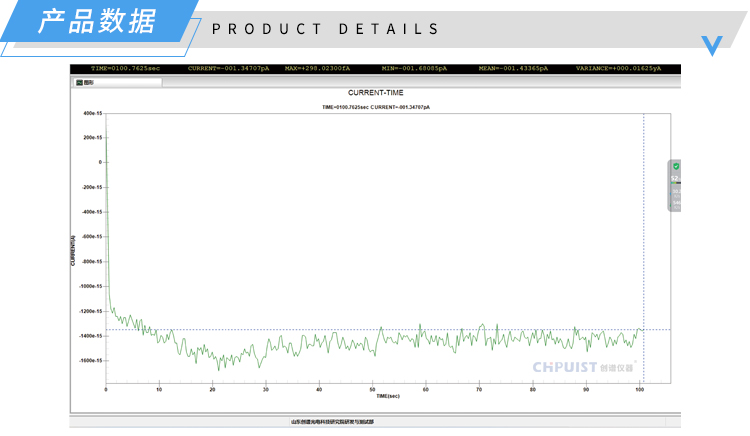Click the 40 tick on time axis

click(x=319, y=390)
